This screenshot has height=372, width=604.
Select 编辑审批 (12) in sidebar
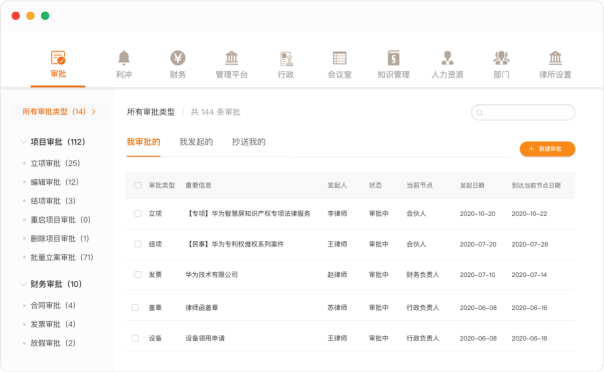pyautogui.click(x=54, y=182)
